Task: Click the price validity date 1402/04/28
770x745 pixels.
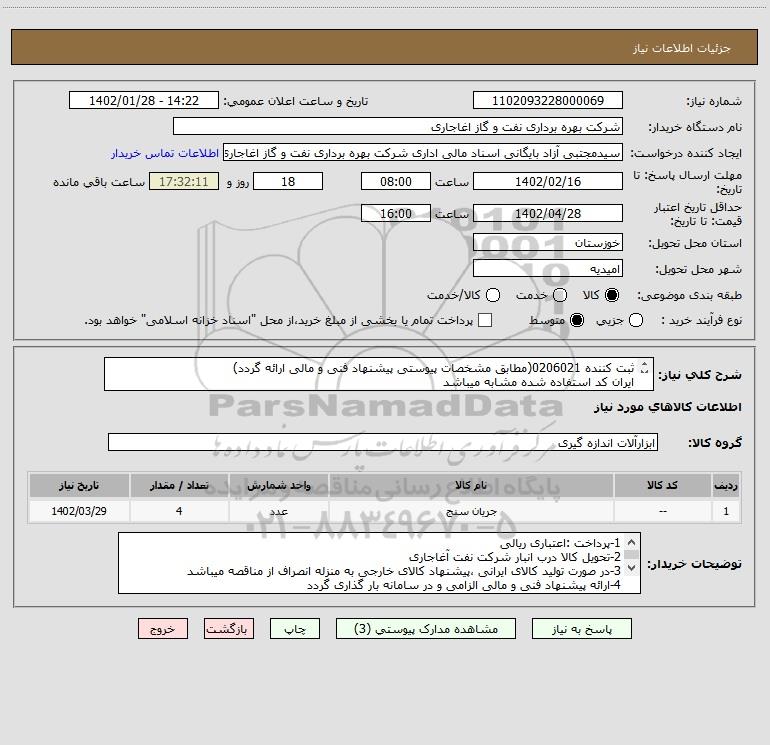Action: pos(548,213)
